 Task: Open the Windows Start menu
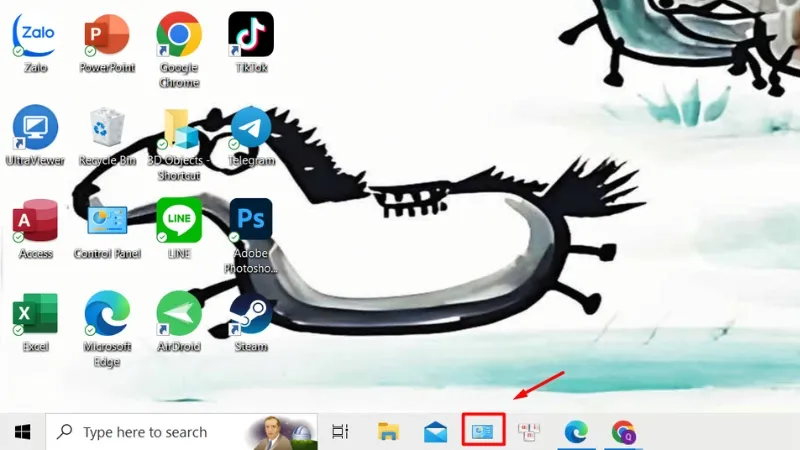point(22,432)
